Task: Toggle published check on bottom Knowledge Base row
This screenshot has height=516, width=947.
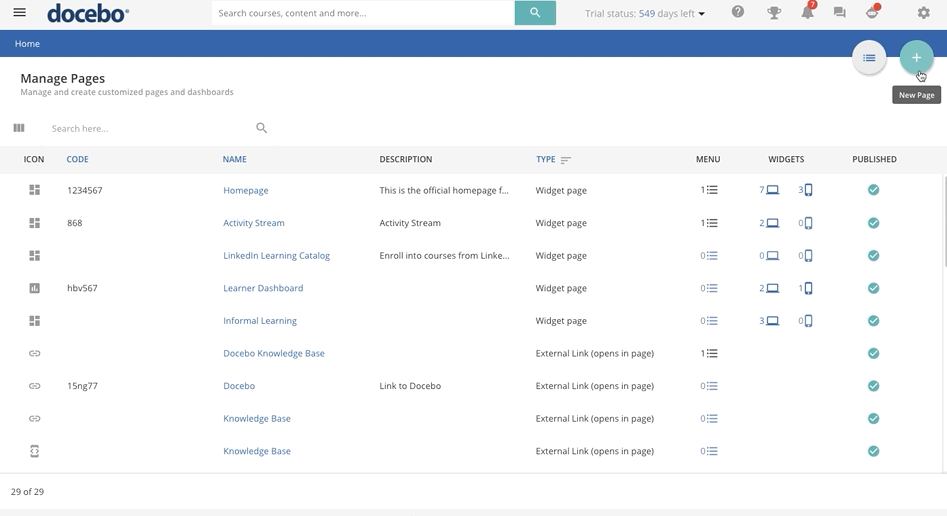Action: (873, 451)
